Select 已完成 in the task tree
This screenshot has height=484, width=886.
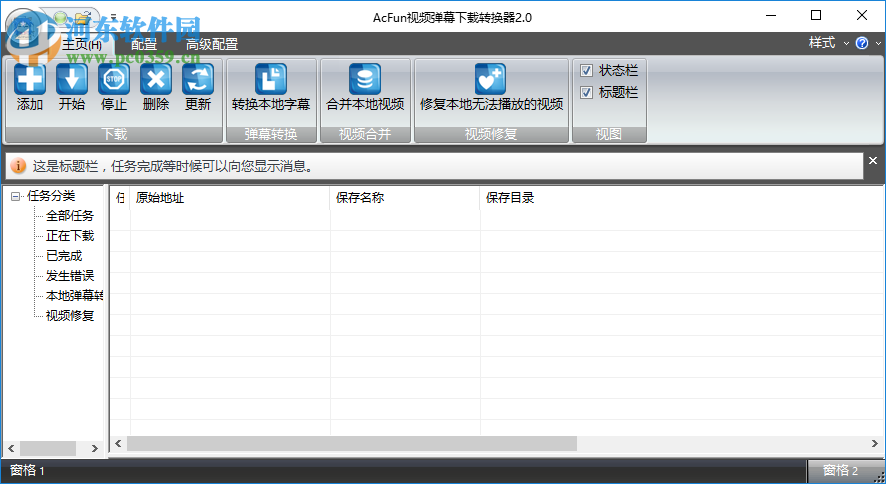[x=64, y=256]
